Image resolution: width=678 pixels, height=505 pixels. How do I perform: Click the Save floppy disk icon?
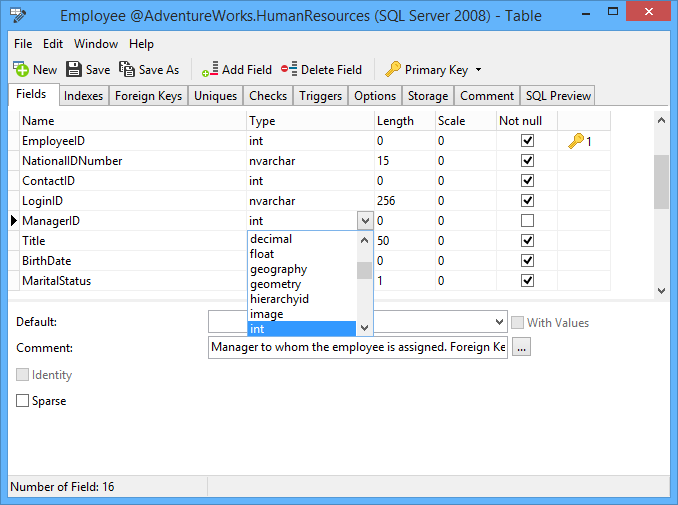click(x=74, y=69)
